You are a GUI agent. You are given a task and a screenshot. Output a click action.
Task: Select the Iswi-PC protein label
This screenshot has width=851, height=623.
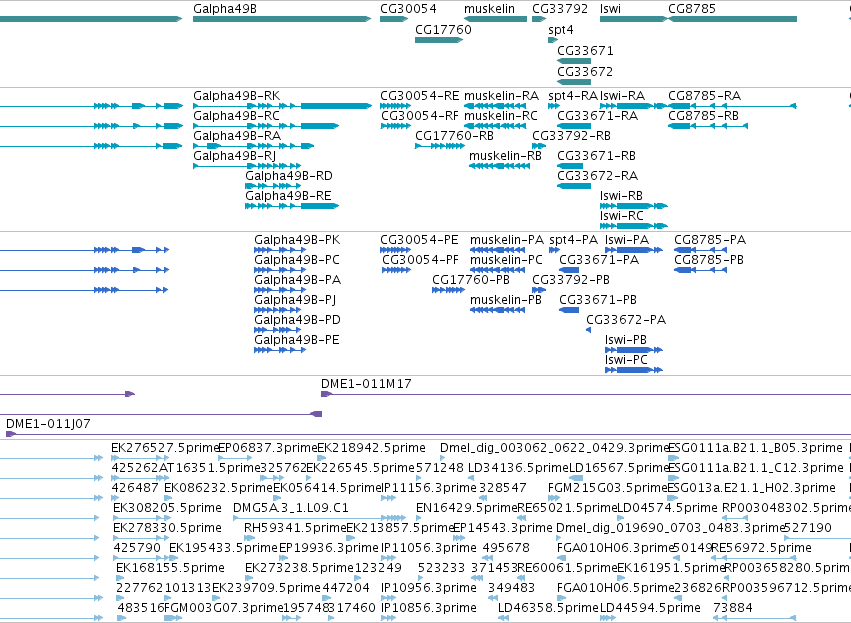(626, 360)
